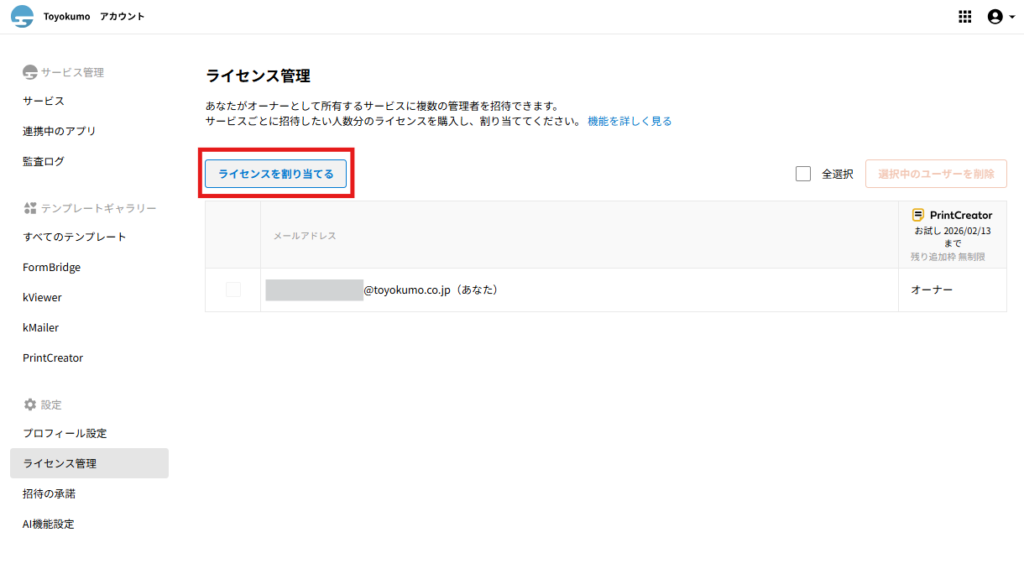Viewport: 1024px width, 574px height.
Task: Open プロフィール設定 in sidebar
Action: [x=65, y=433]
